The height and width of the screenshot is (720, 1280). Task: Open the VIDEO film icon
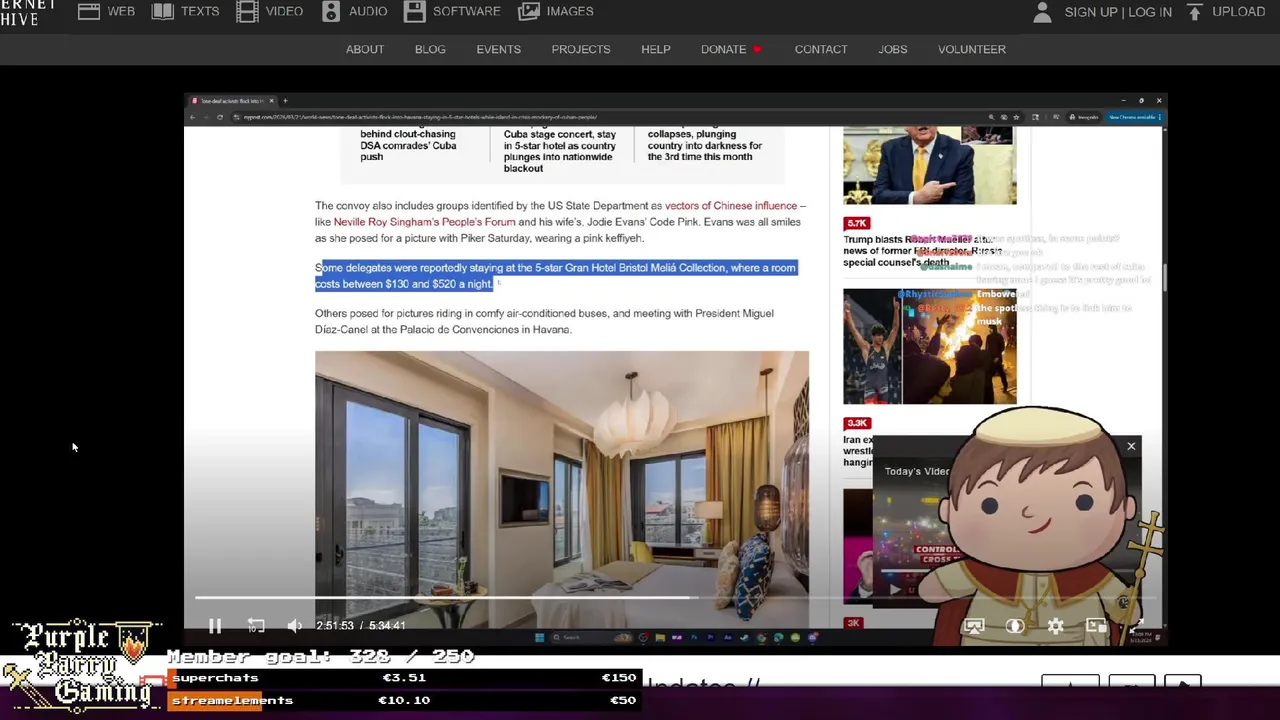(247, 11)
